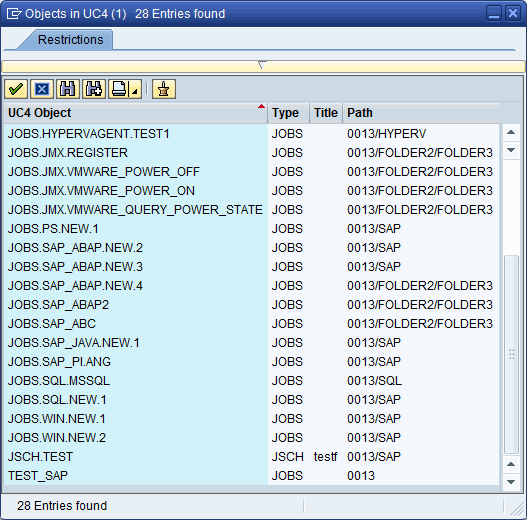Image resolution: width=527 pixels, height=520 pixels.
Task: Click the personal value list stamp icon
Action: (x=164, y=89)
